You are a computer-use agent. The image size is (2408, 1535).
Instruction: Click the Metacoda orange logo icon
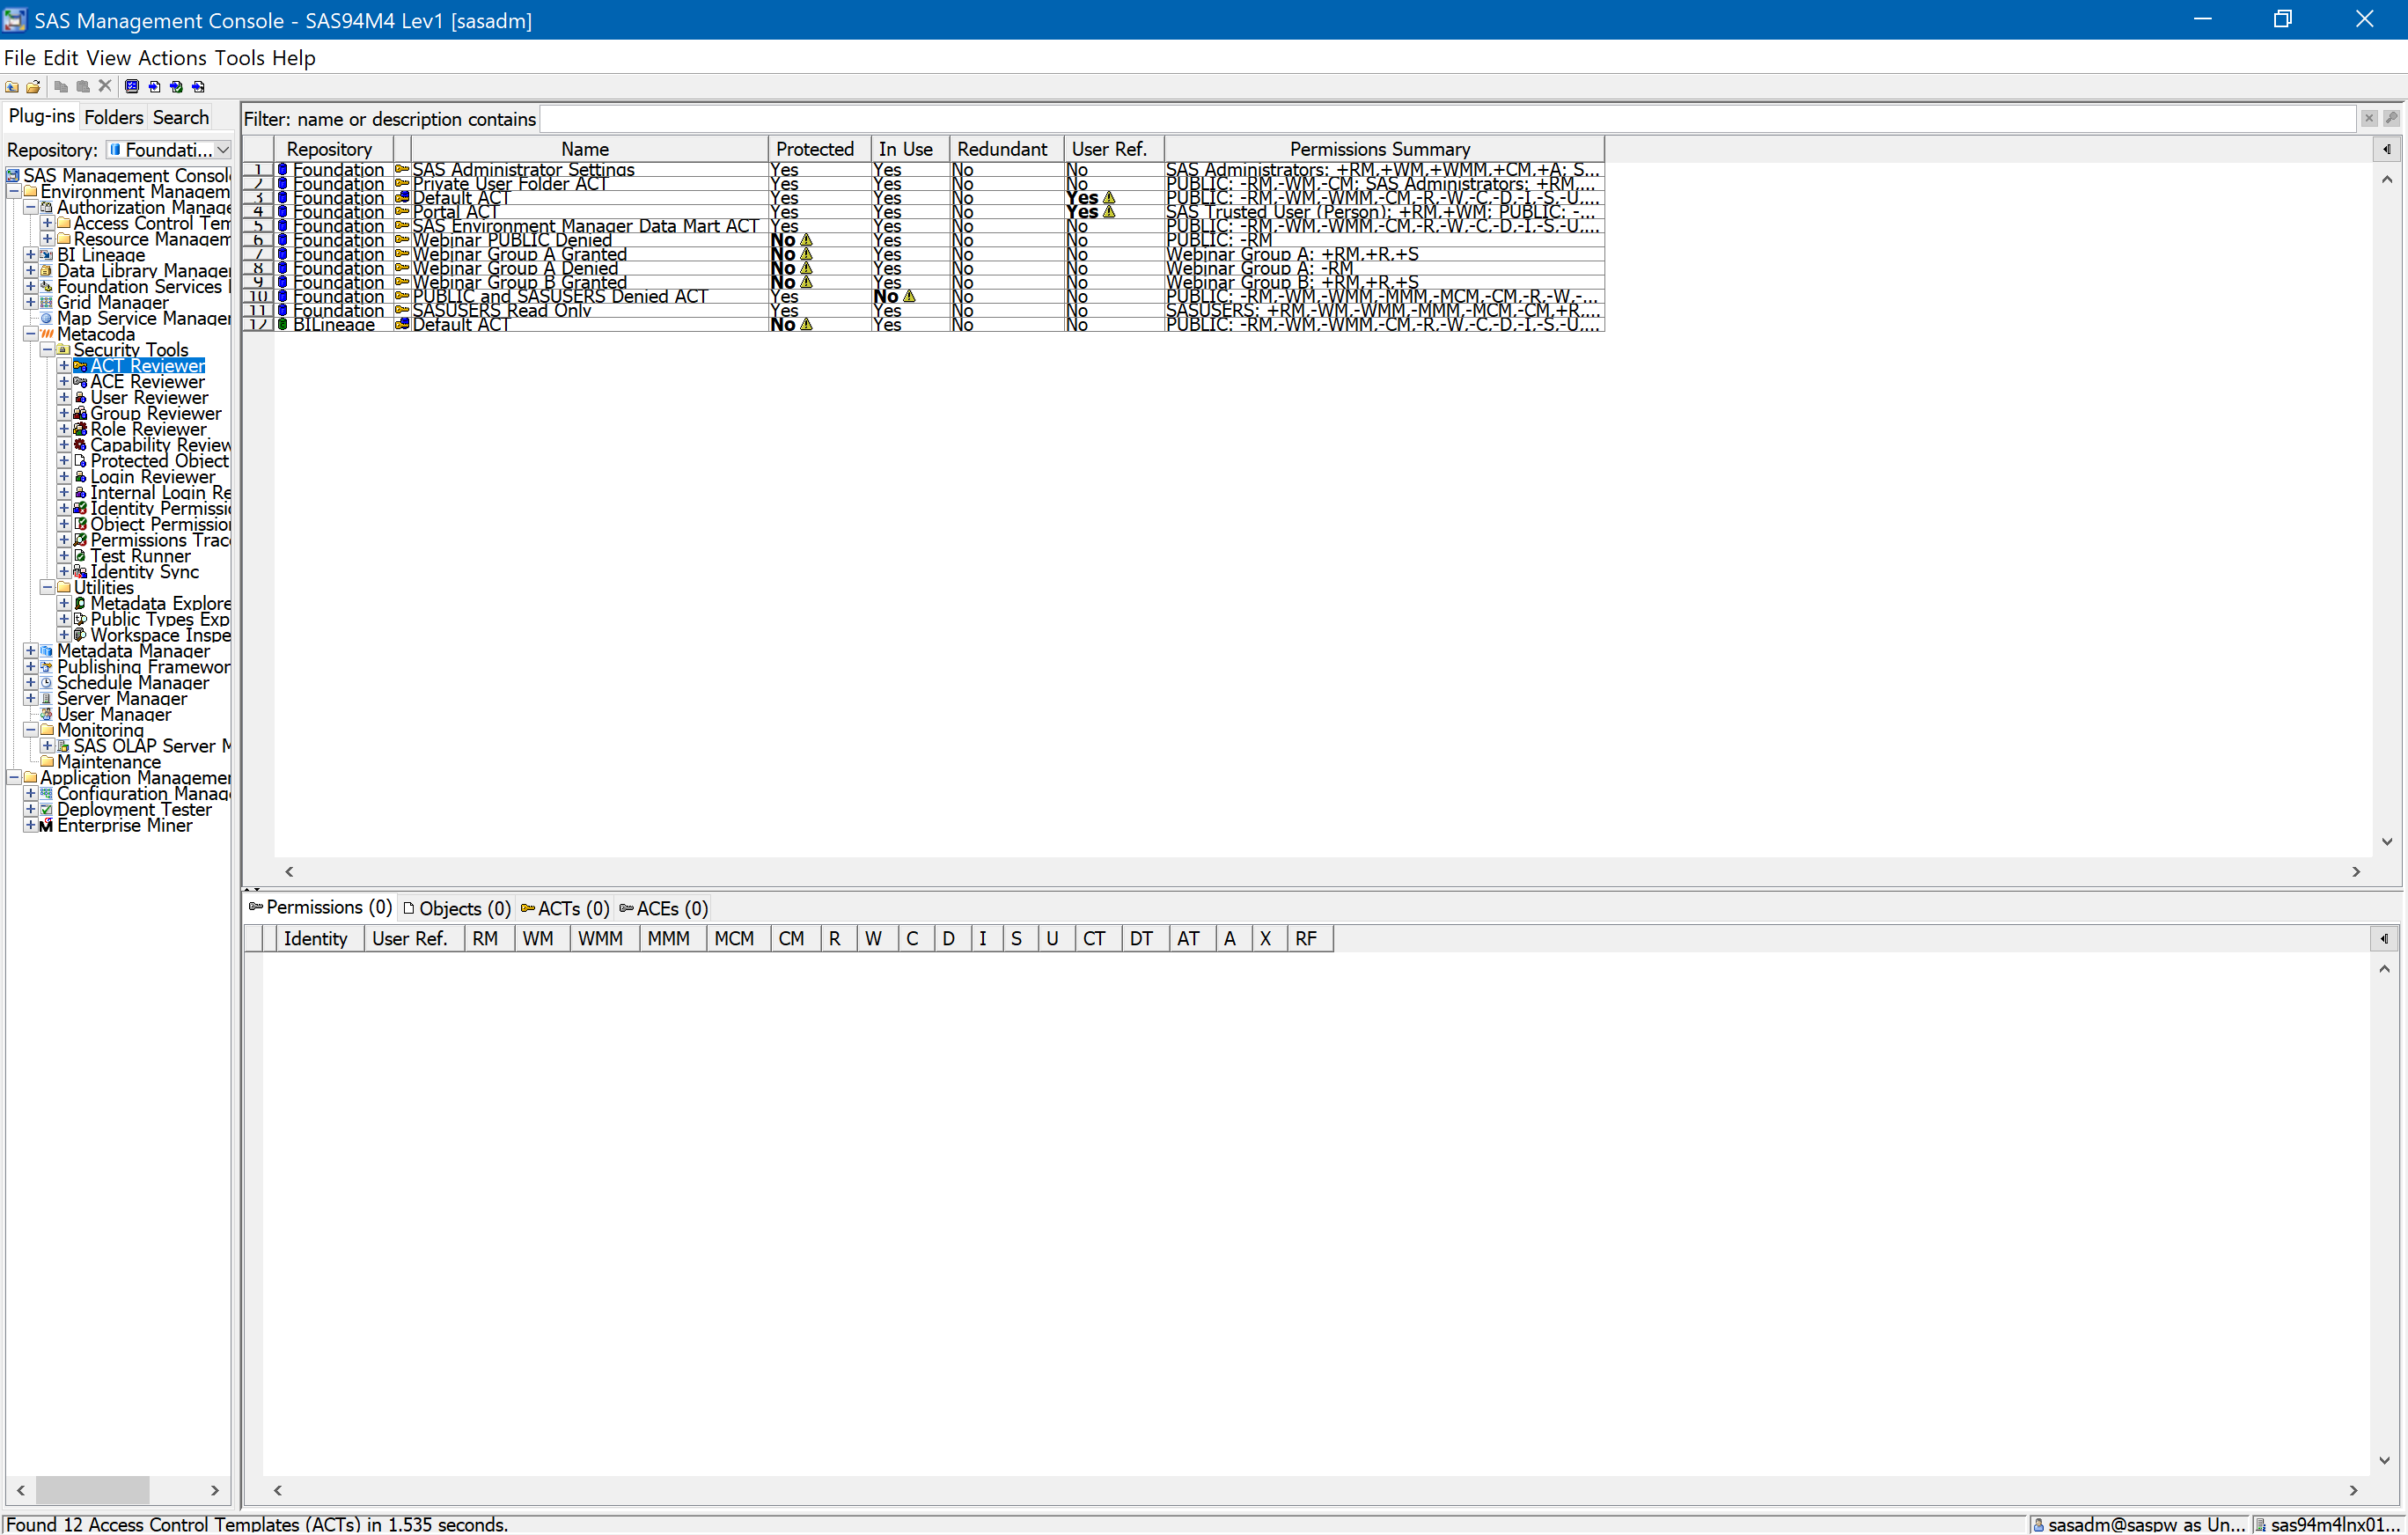(46, 335)
